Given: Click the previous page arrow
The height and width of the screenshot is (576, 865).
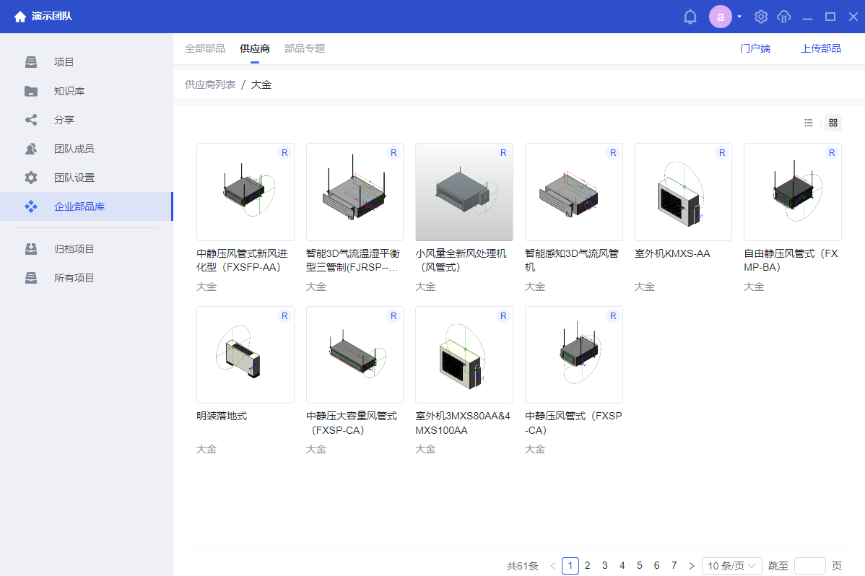Looking at the screenshot, I should click(x=553, y=566).
